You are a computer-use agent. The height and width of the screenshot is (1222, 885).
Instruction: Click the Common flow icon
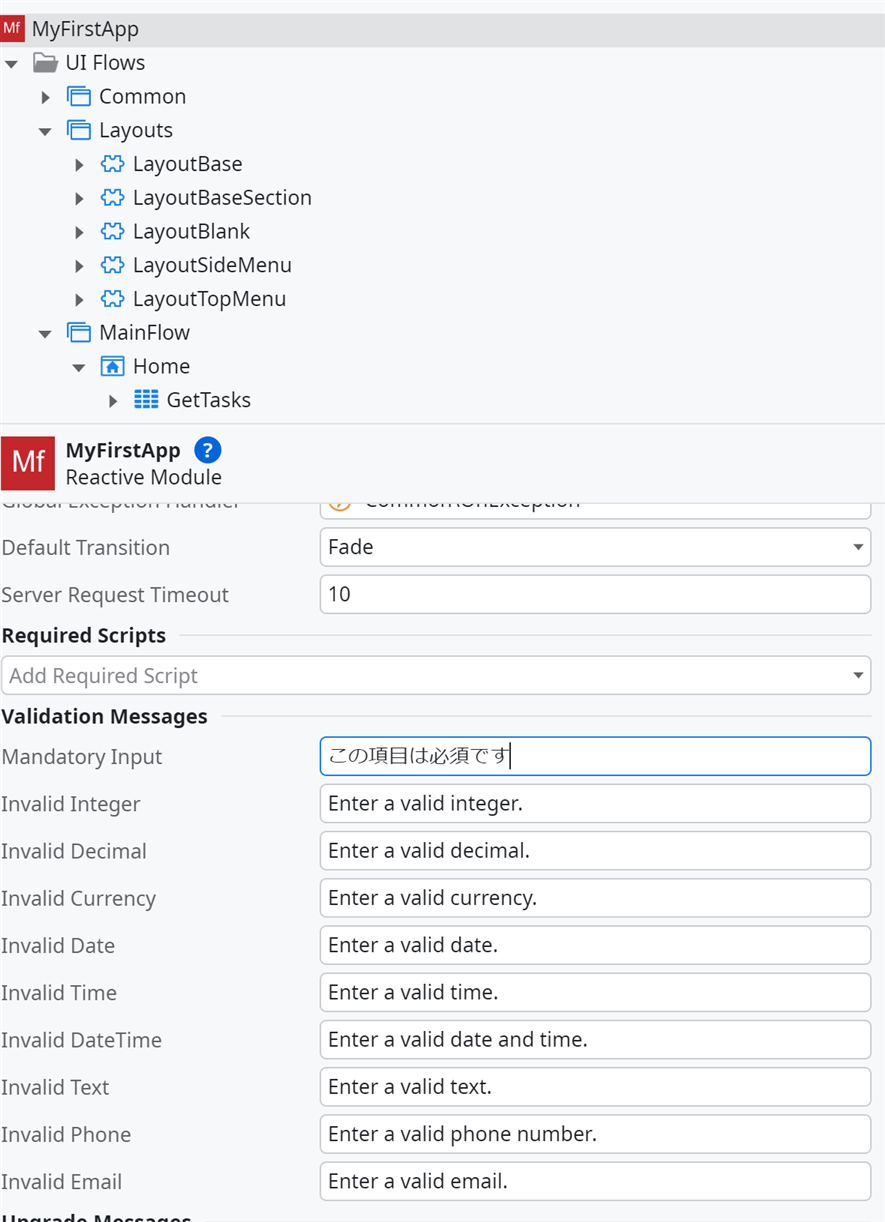(x=79, y=97)
